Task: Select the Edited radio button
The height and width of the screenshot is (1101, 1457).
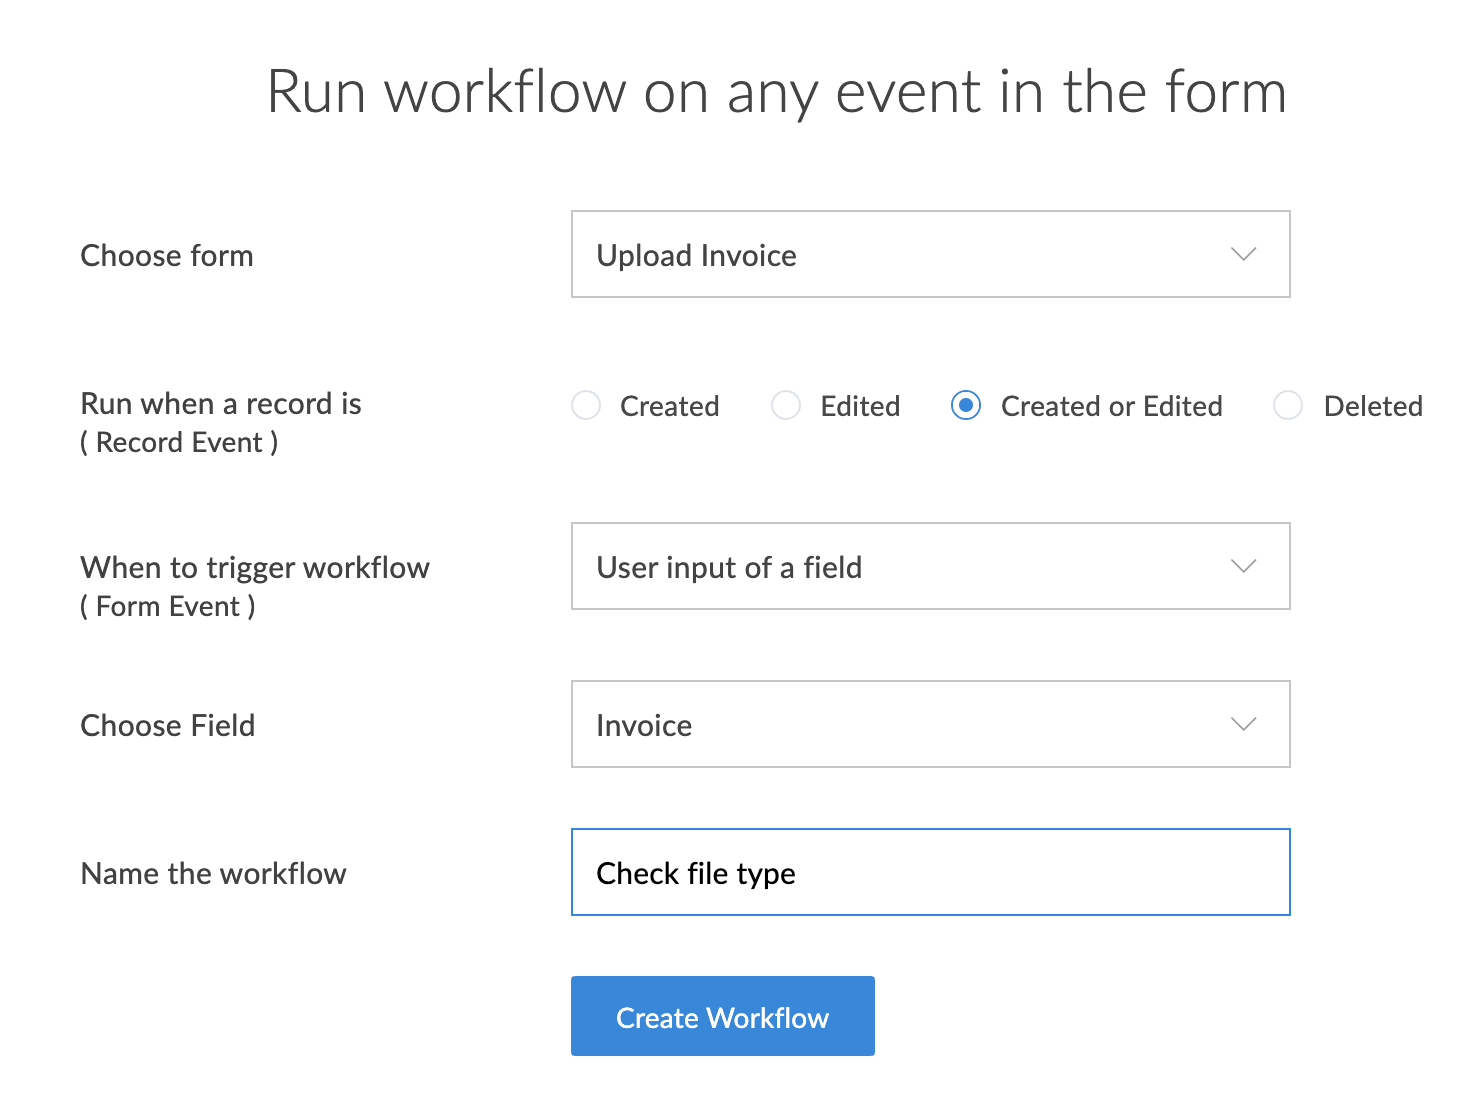Action: pos(786,405)
